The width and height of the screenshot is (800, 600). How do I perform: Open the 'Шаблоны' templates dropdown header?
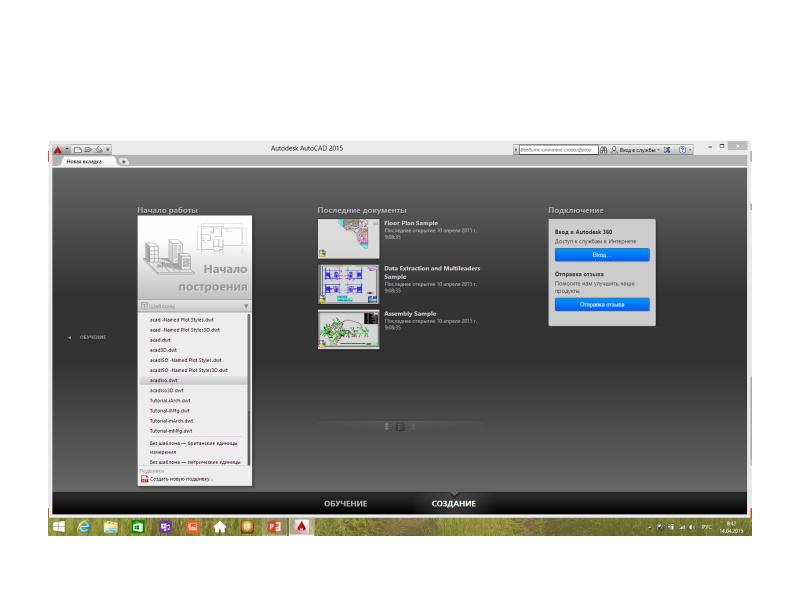coord(195,306)
